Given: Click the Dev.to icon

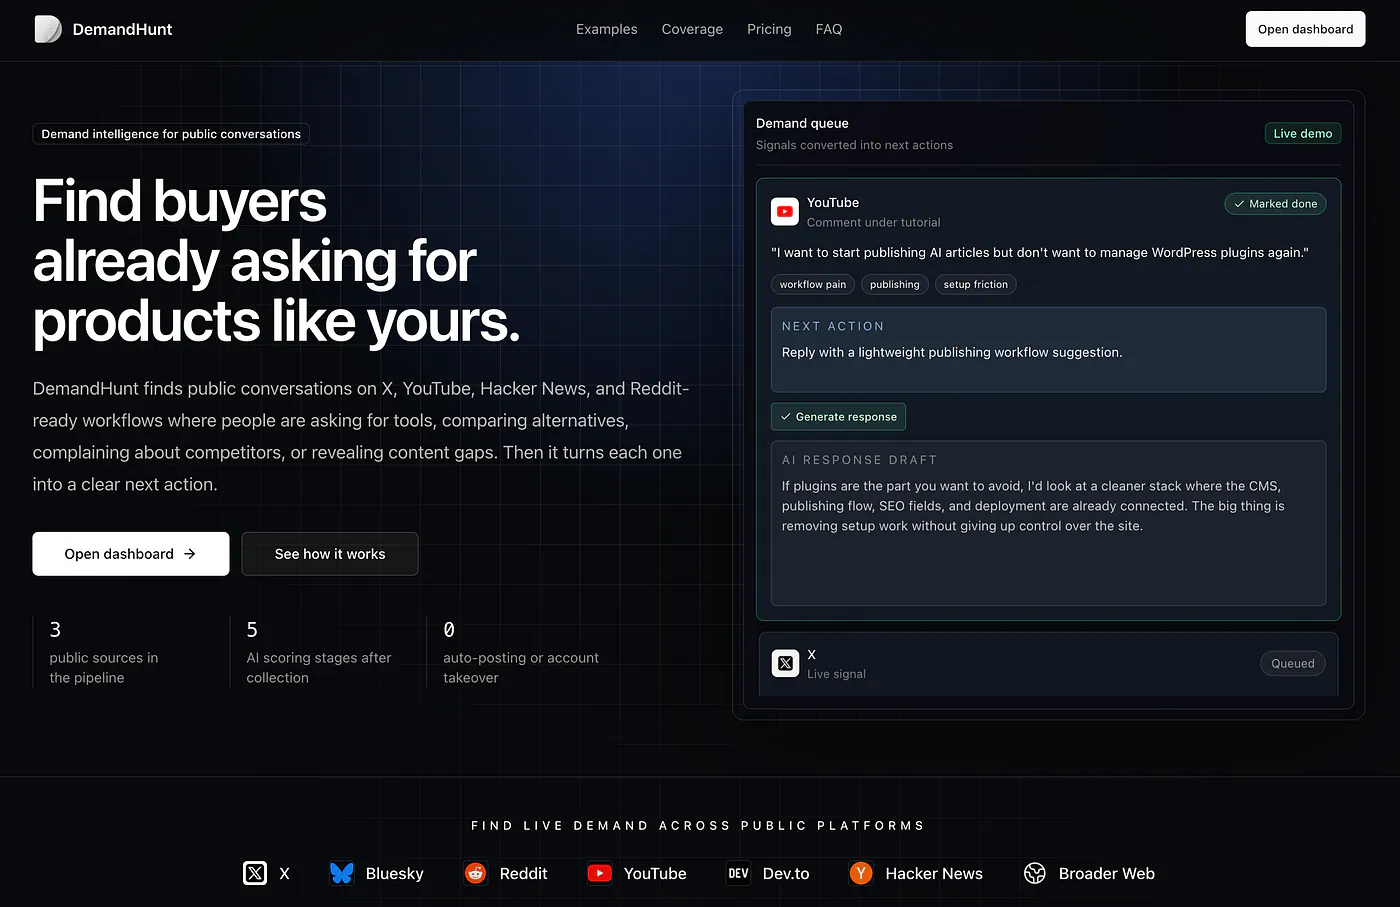Looking at the screenshot, I should pos(738,873).
